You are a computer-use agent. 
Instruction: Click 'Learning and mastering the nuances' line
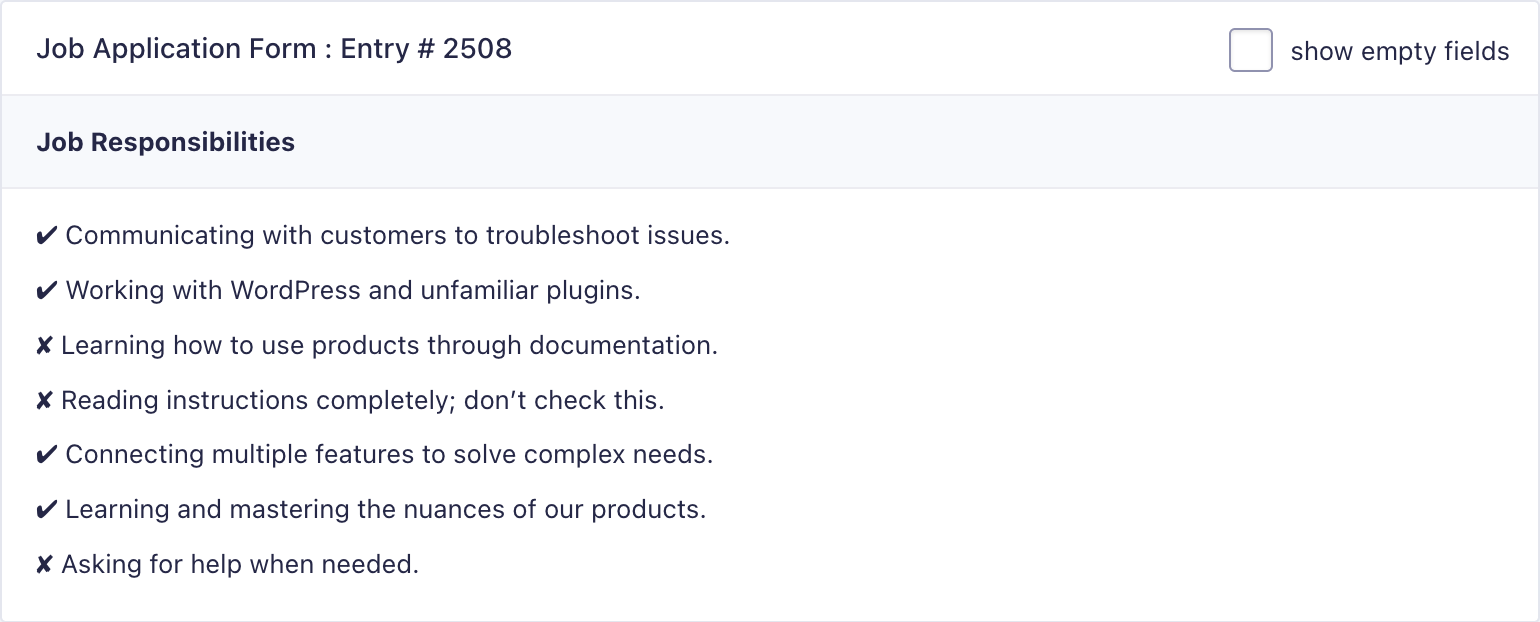(386, 510)
